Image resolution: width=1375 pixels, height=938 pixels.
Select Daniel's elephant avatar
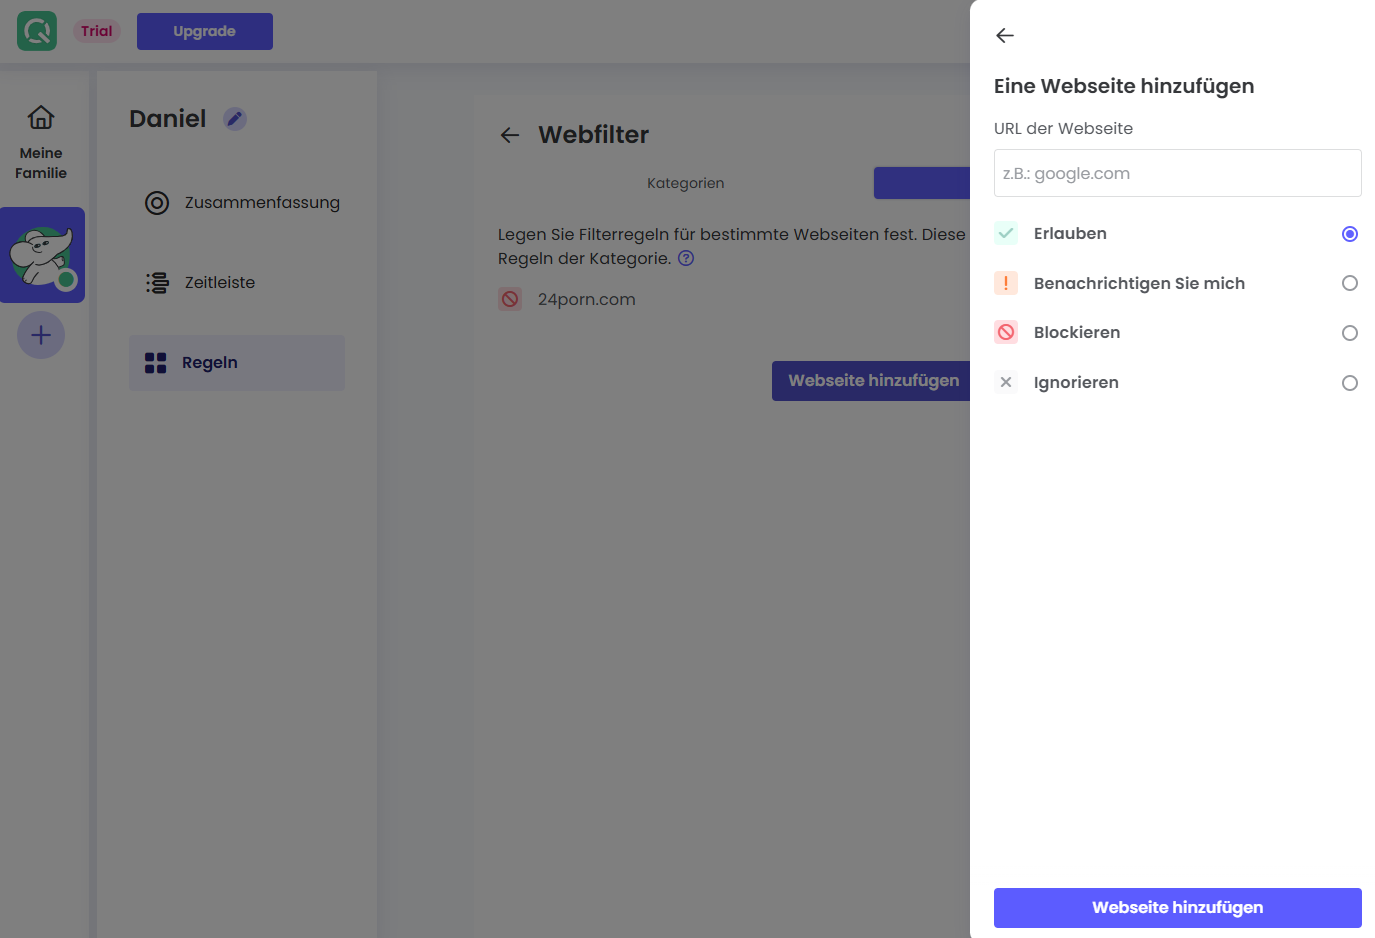pos(42,255)
